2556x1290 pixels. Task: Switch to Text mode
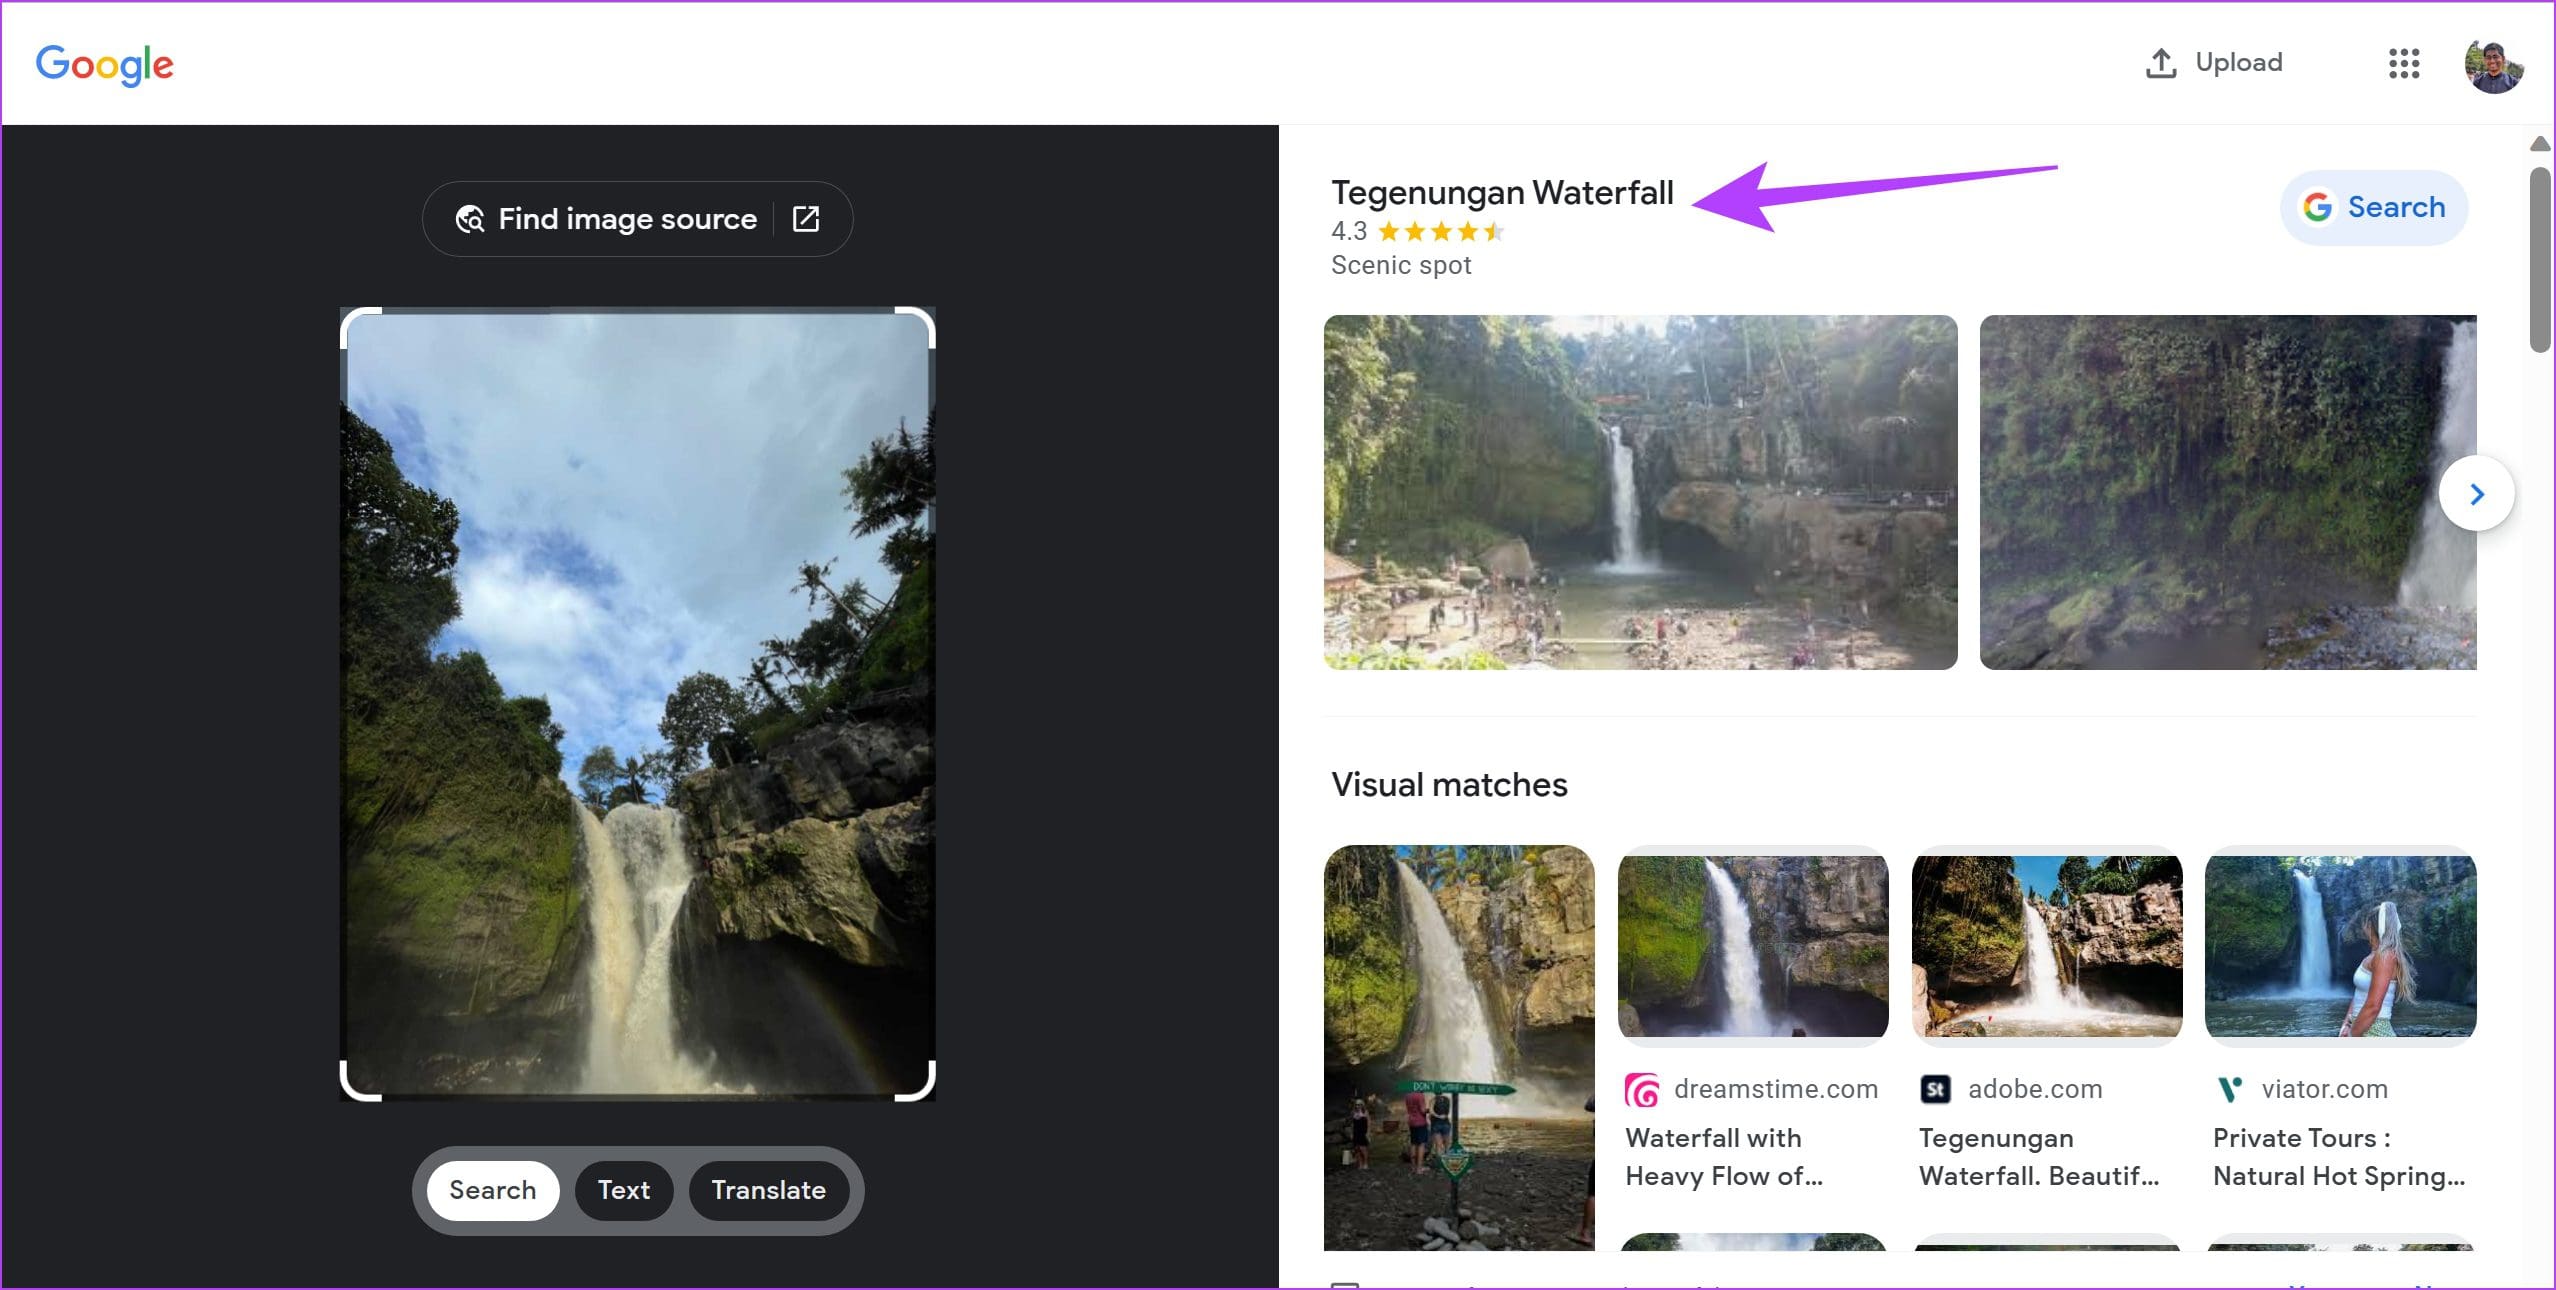tap(623, 1190)
